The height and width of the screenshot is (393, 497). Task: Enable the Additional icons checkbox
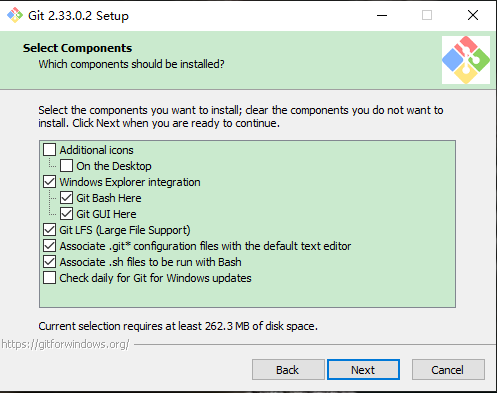49,150
